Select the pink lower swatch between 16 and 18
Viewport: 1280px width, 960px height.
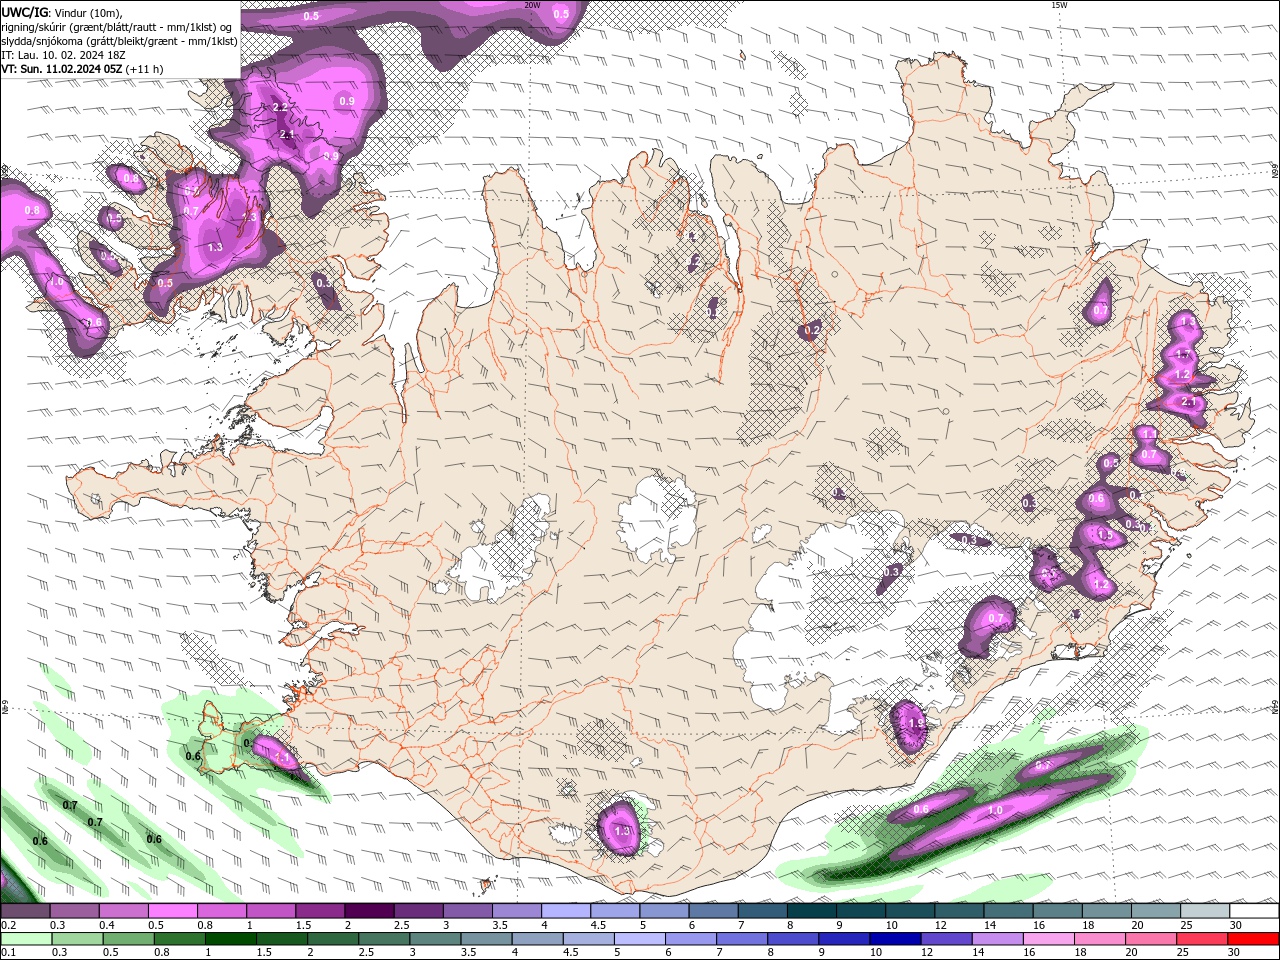pos(1047,939)
